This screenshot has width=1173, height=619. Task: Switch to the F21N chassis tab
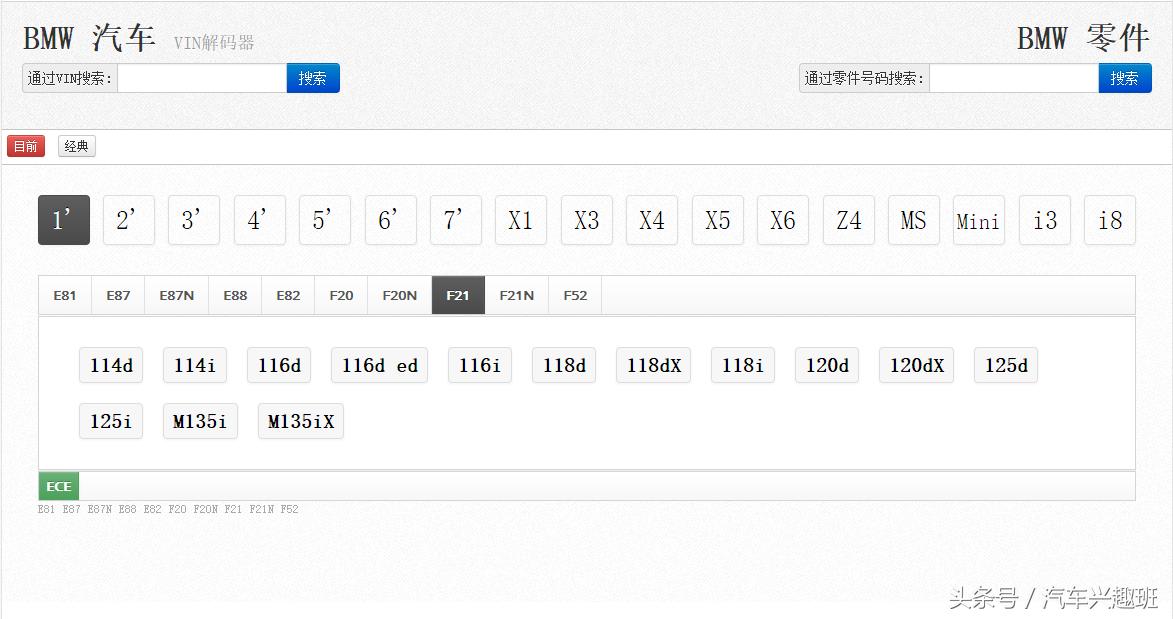coord(517,295)
